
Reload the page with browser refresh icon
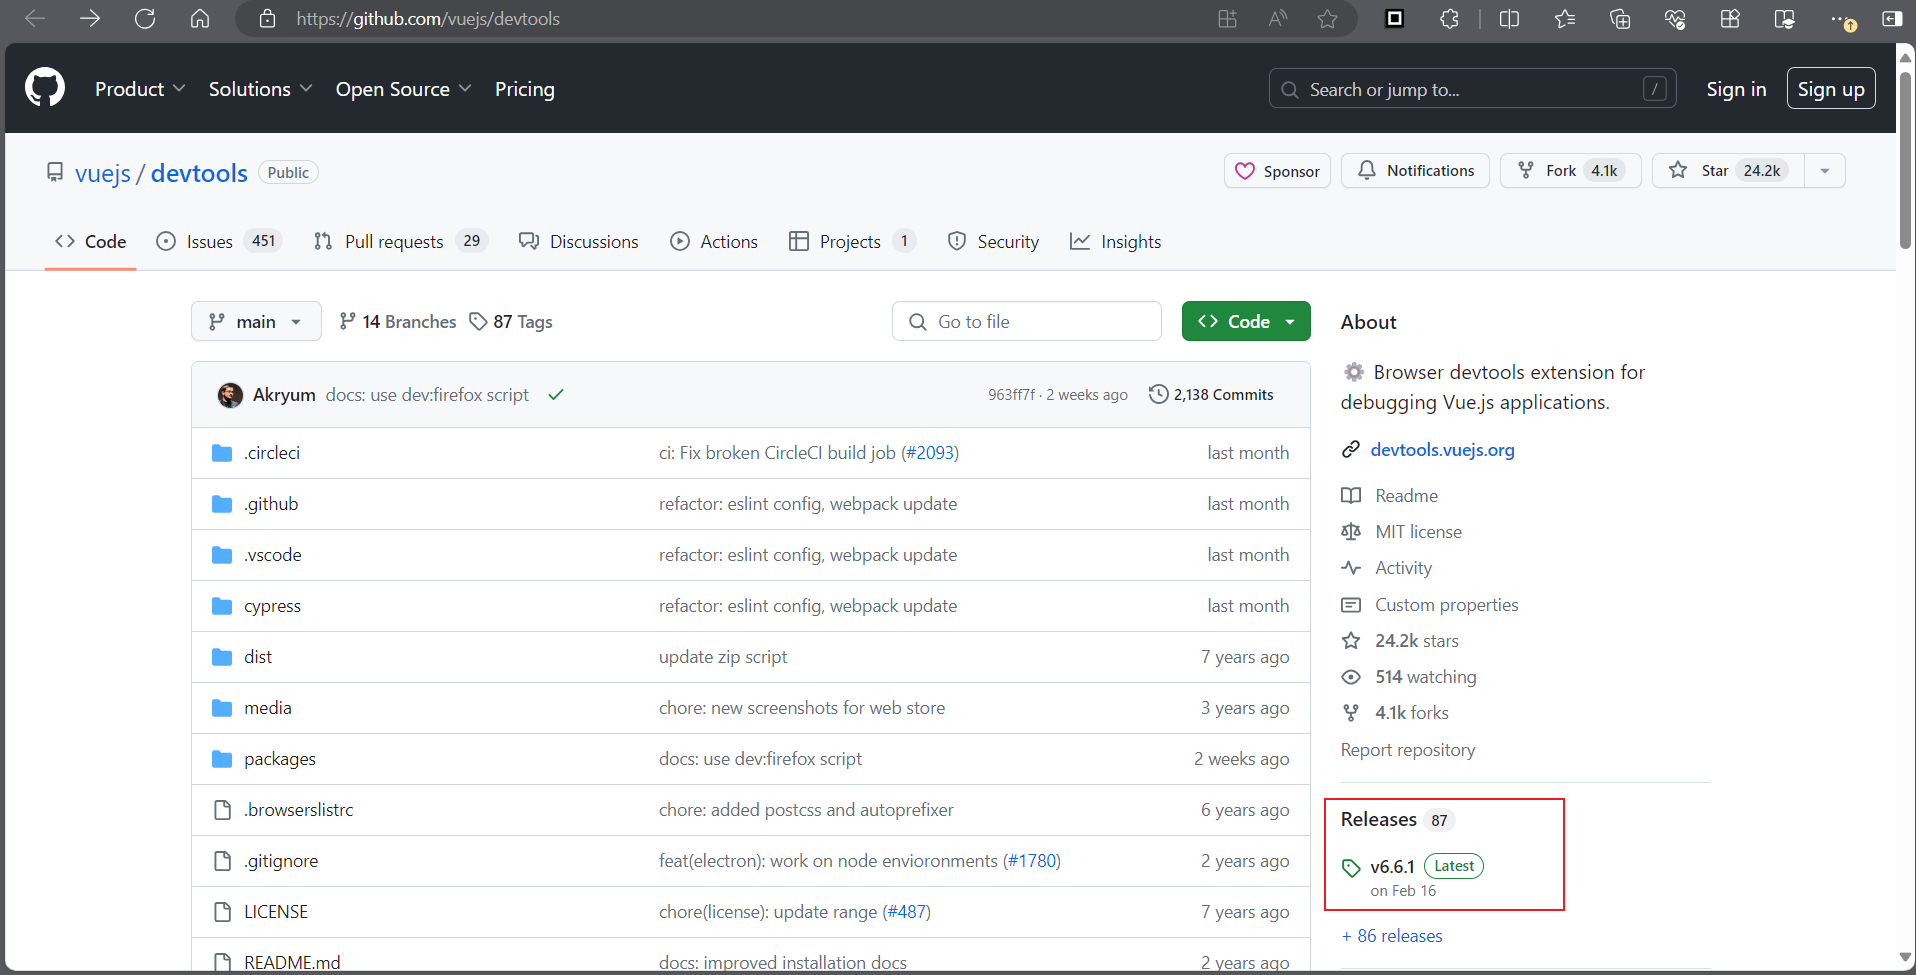point(145,19)
